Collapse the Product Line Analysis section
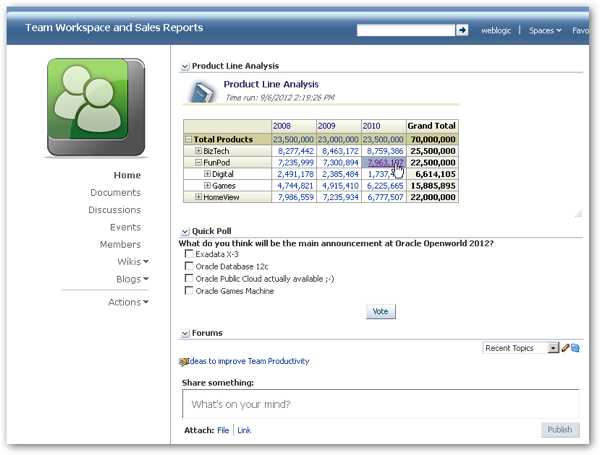Image resolution: width=600 pixels, height=455 pixels. tap(185, 66)
